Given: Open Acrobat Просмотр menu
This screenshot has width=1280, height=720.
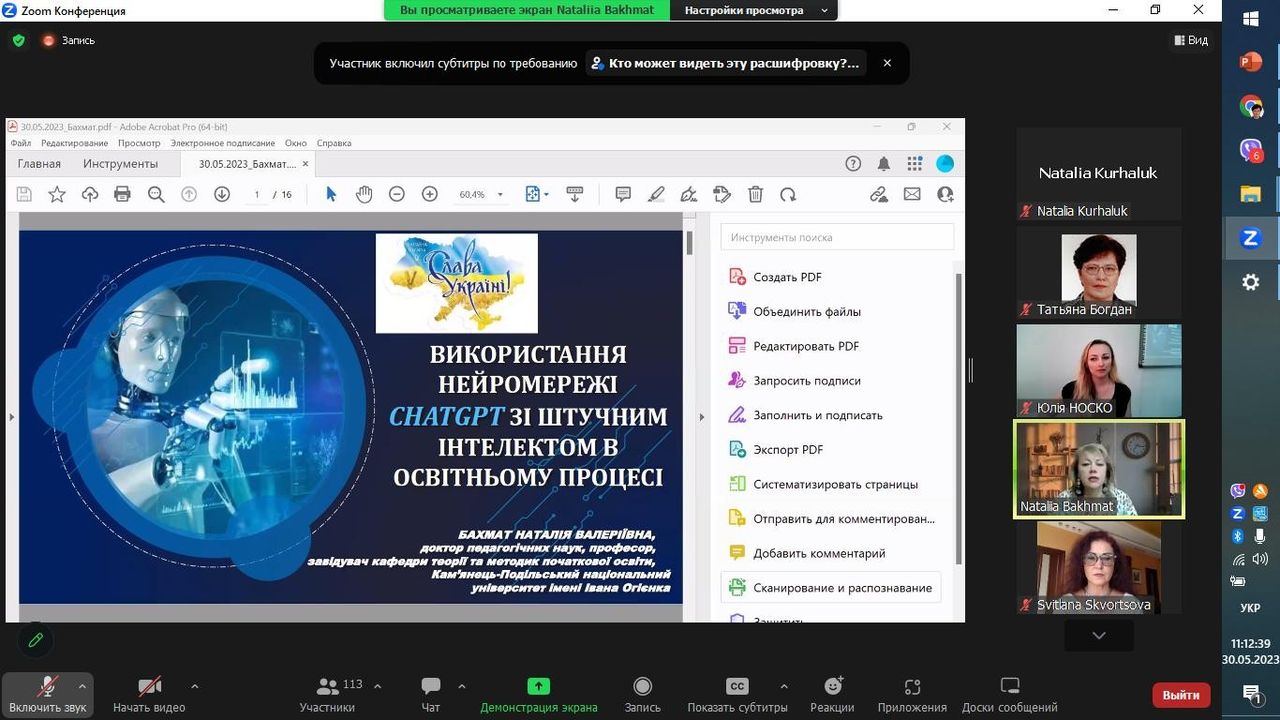Looking at the screenshot, I should point(139,143).
